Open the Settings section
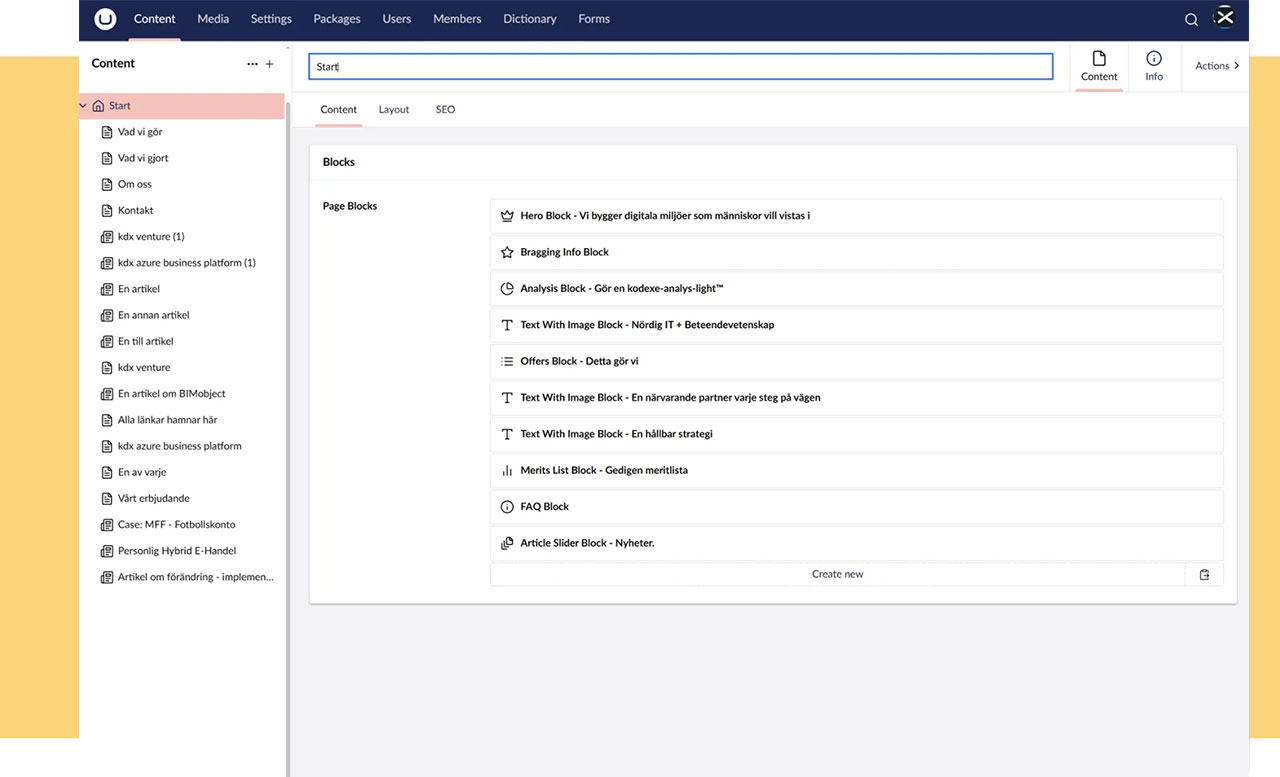 point(271,19)
